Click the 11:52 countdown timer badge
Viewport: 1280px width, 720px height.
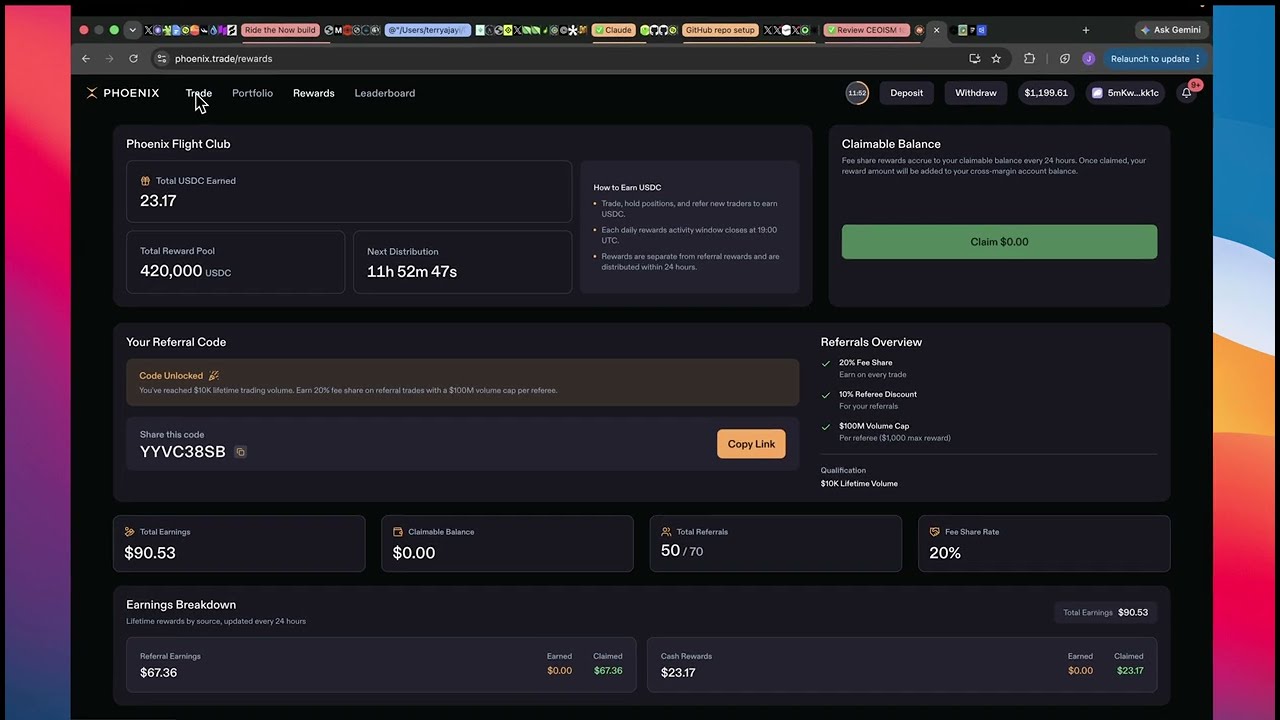857,93
